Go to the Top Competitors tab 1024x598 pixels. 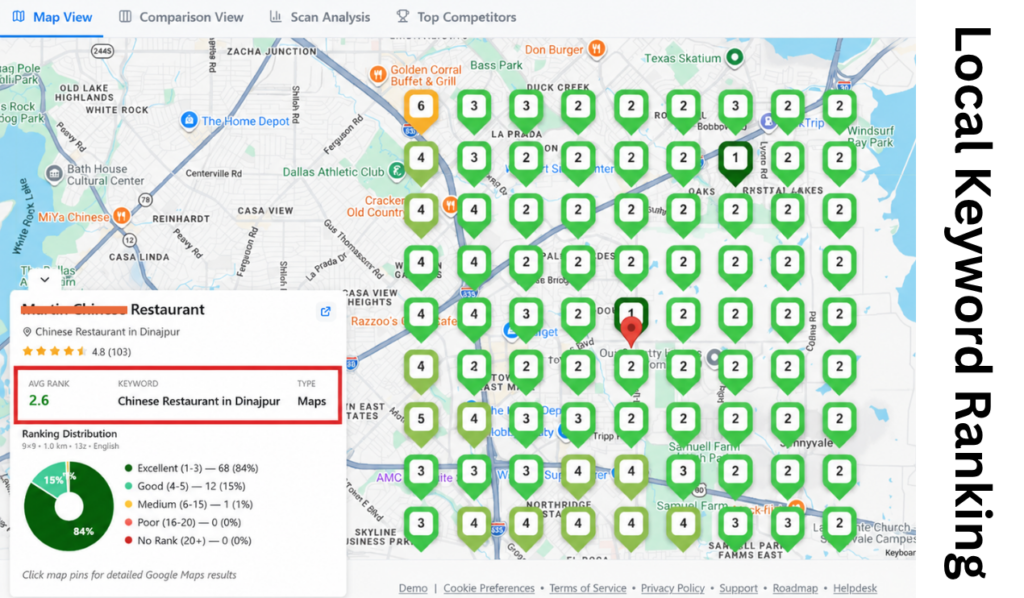(x=456, y=17)
